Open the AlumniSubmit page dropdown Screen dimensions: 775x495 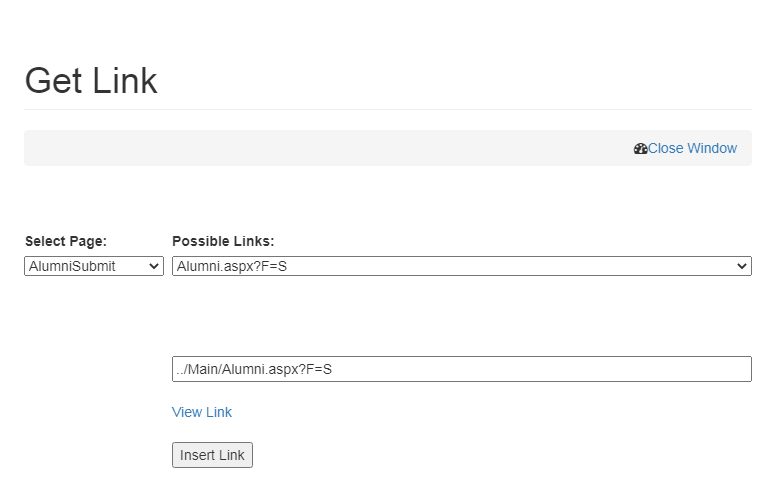point(93,266)
